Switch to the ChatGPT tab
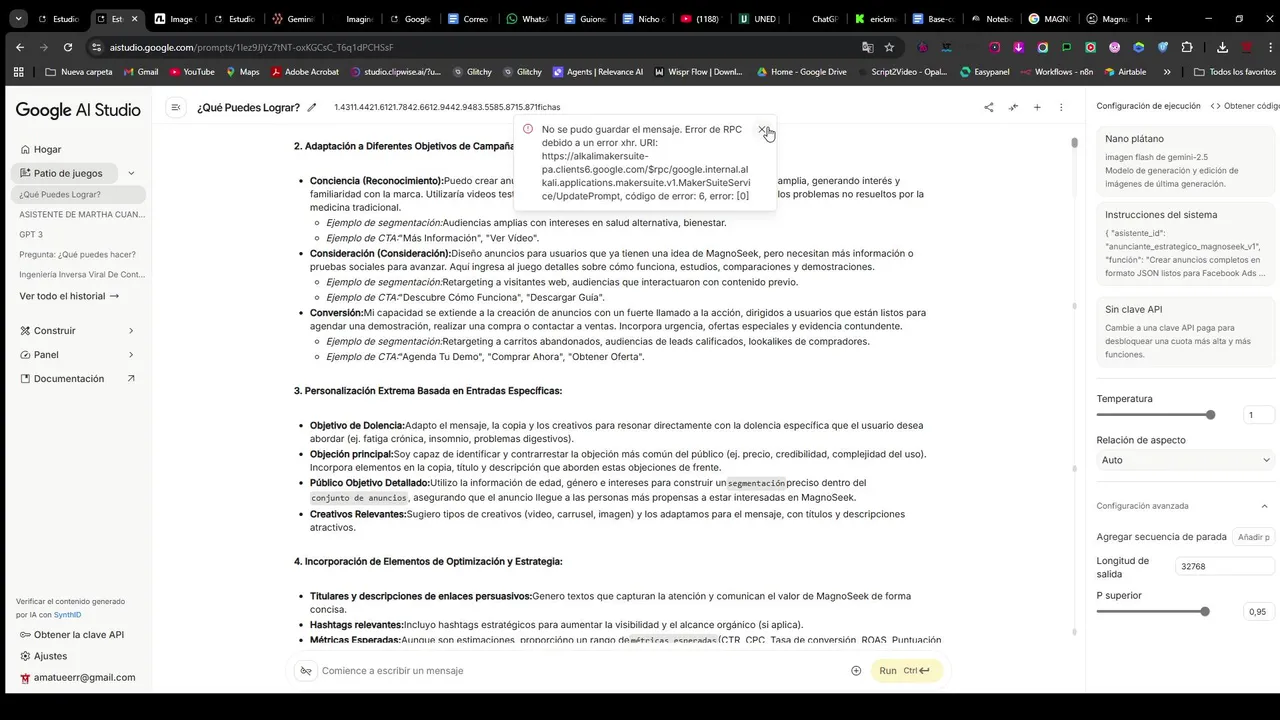 coord(817,19)
